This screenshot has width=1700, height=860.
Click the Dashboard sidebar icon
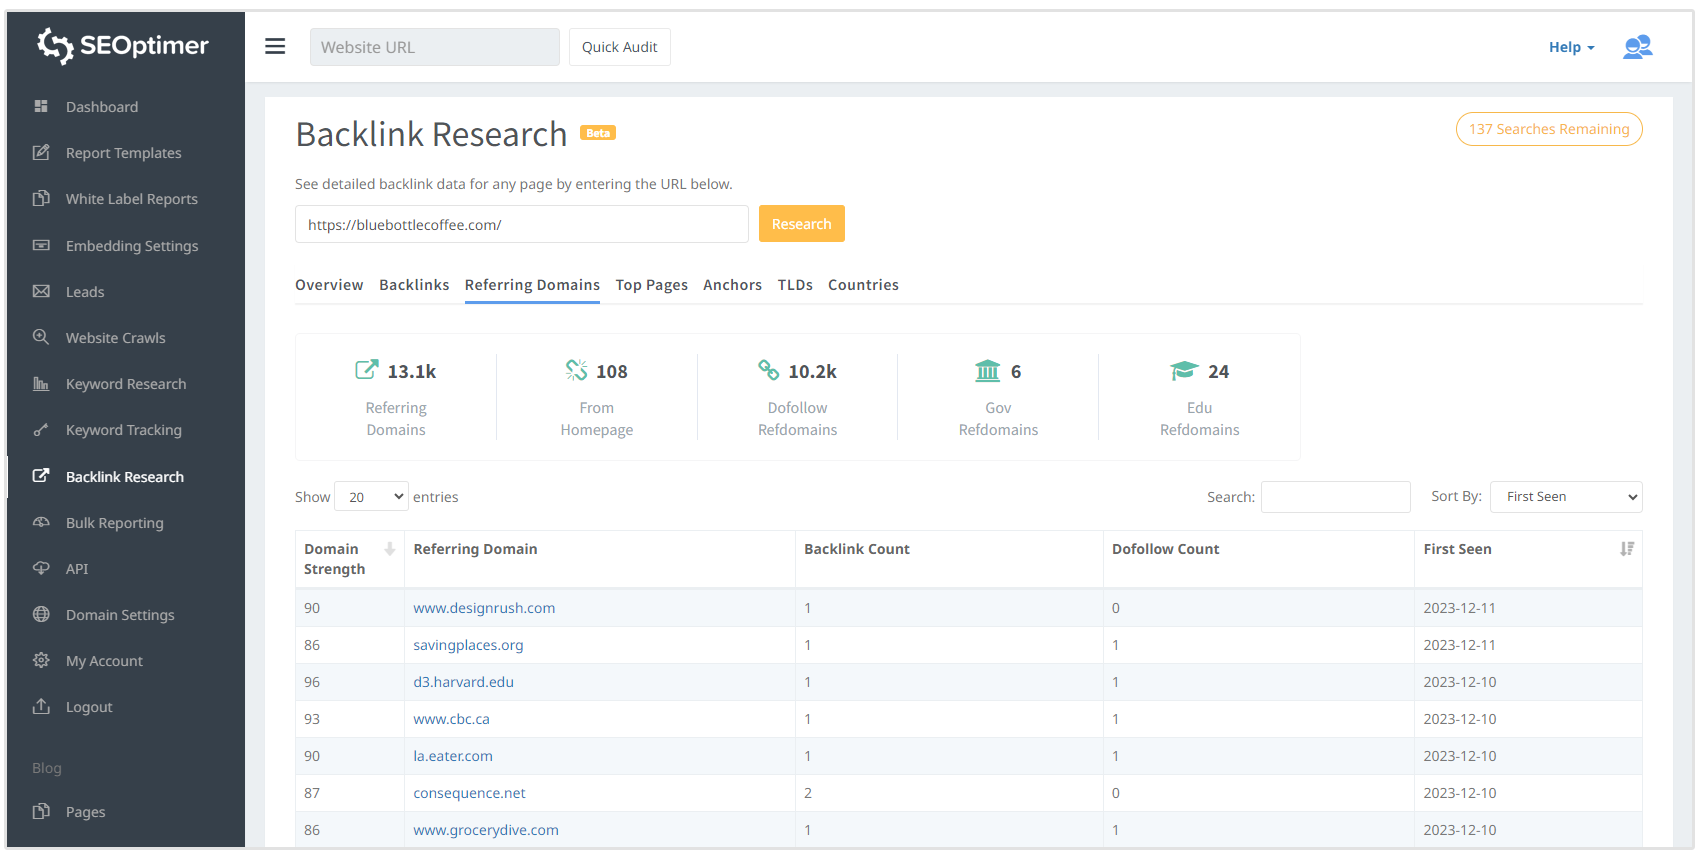[41, 106]
